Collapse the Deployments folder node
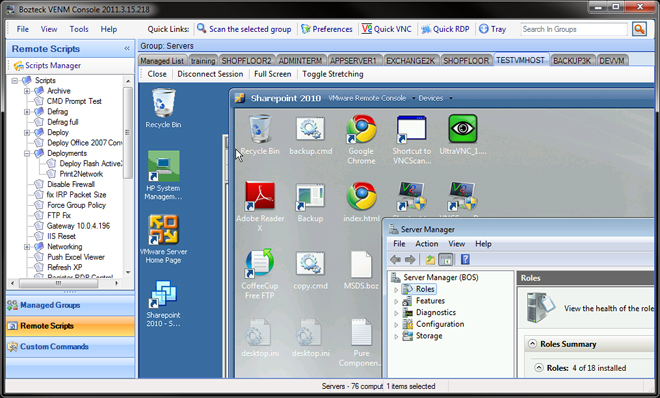The width and height of the screenshot is (660, 398). point(27,153)
